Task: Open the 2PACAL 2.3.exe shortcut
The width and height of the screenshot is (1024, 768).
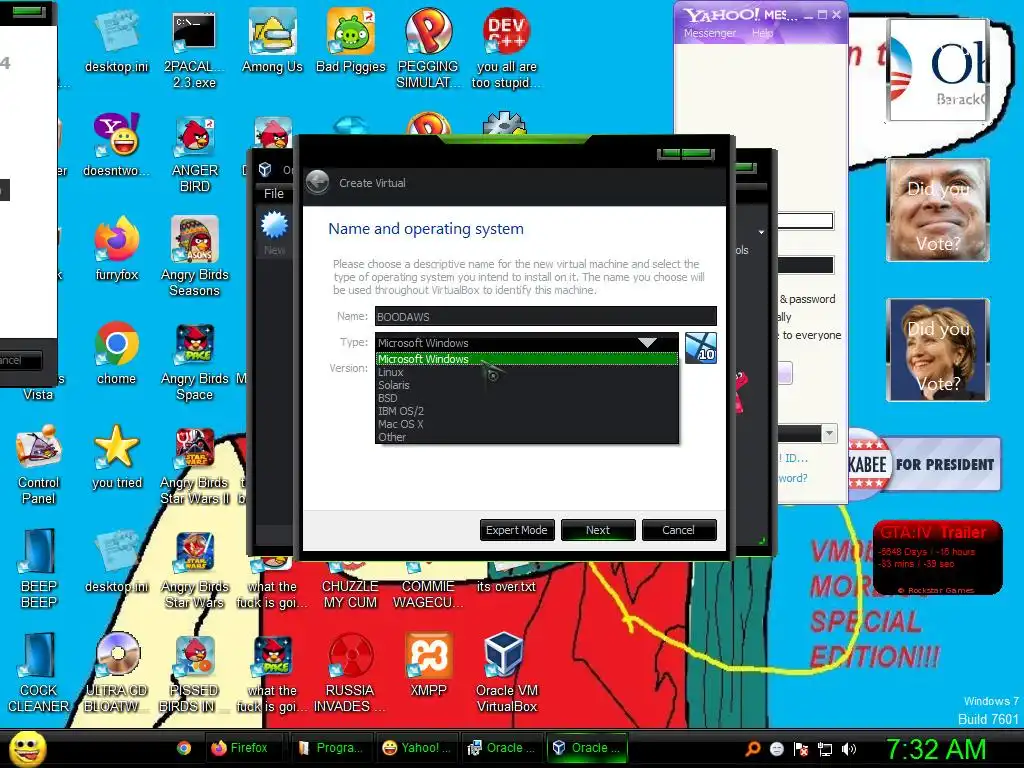Action: (x=194, y=50)
